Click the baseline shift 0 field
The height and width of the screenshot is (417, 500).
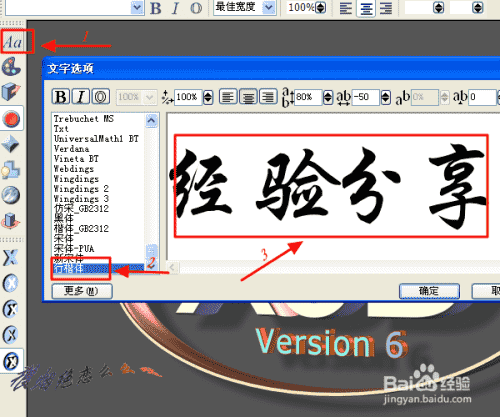[x=483, y=97]
